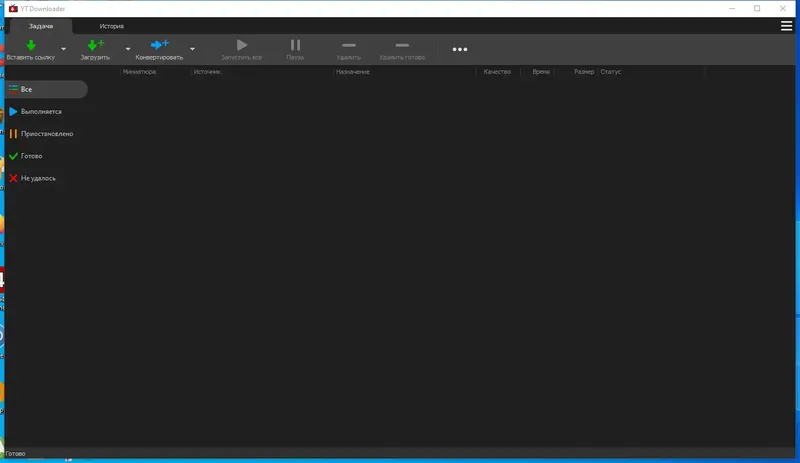
Task: Click the Загрузить download icon
Action: pyautogui.click(x=95, y=45)
